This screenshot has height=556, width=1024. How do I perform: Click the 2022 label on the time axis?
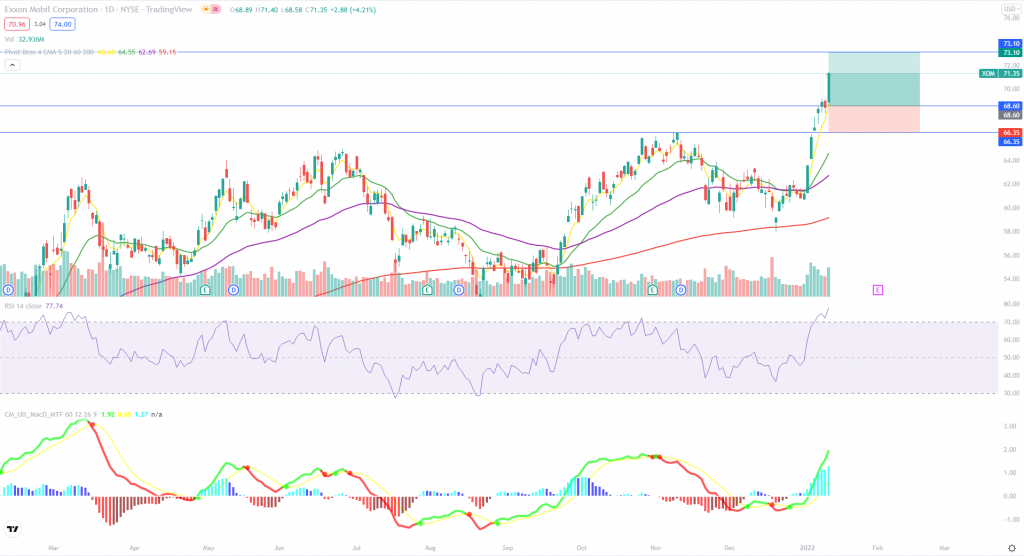(808, 548)
